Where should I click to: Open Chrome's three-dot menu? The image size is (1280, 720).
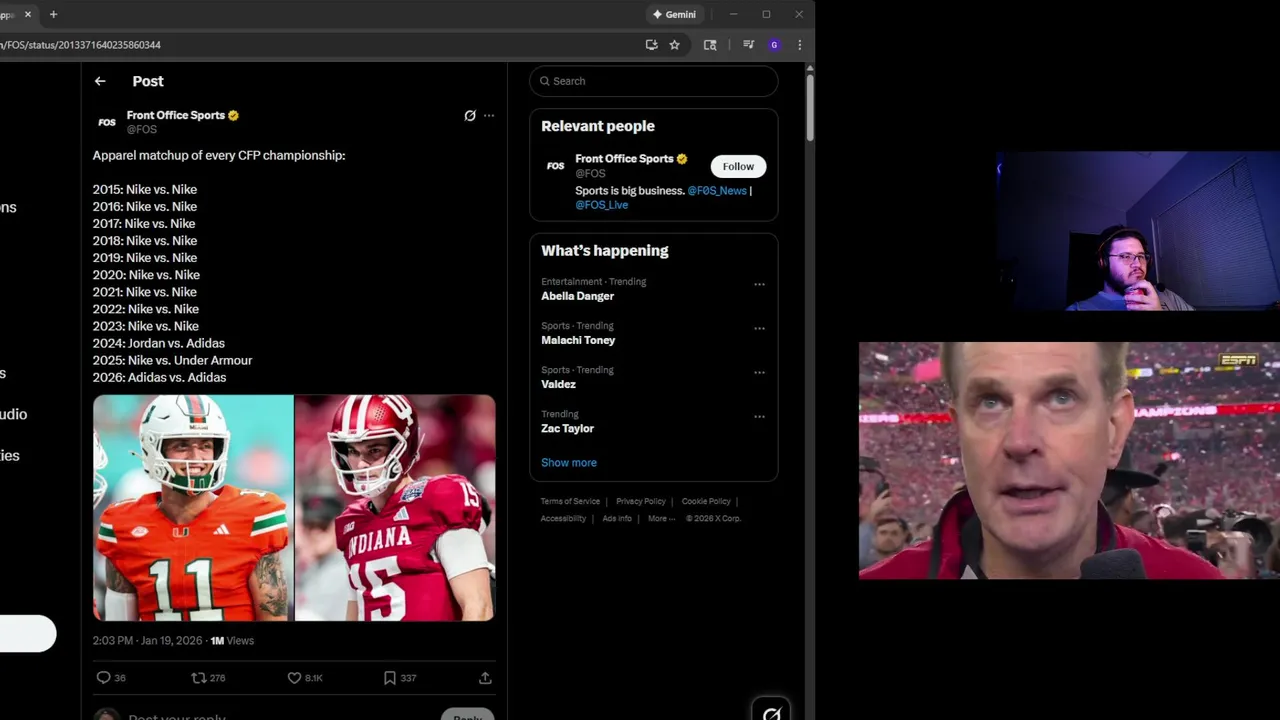click(799, 45)
